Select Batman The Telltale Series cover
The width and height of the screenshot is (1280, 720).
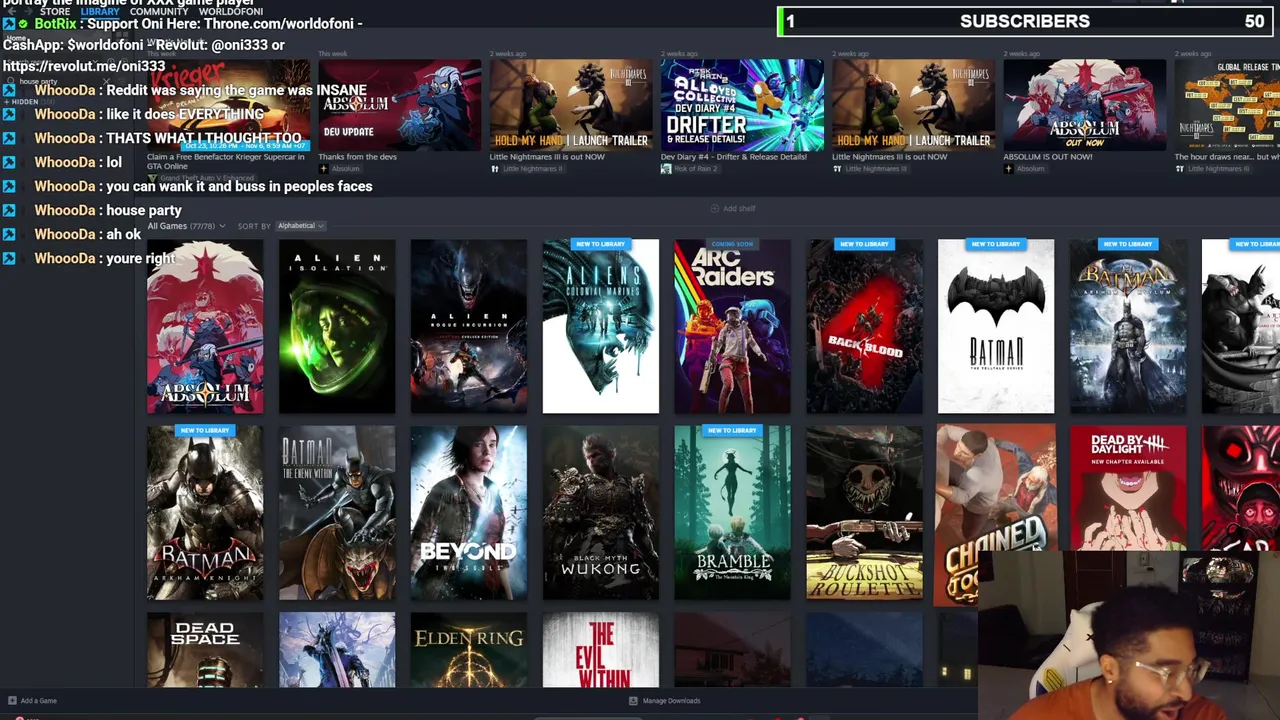(x=996, y=326)
